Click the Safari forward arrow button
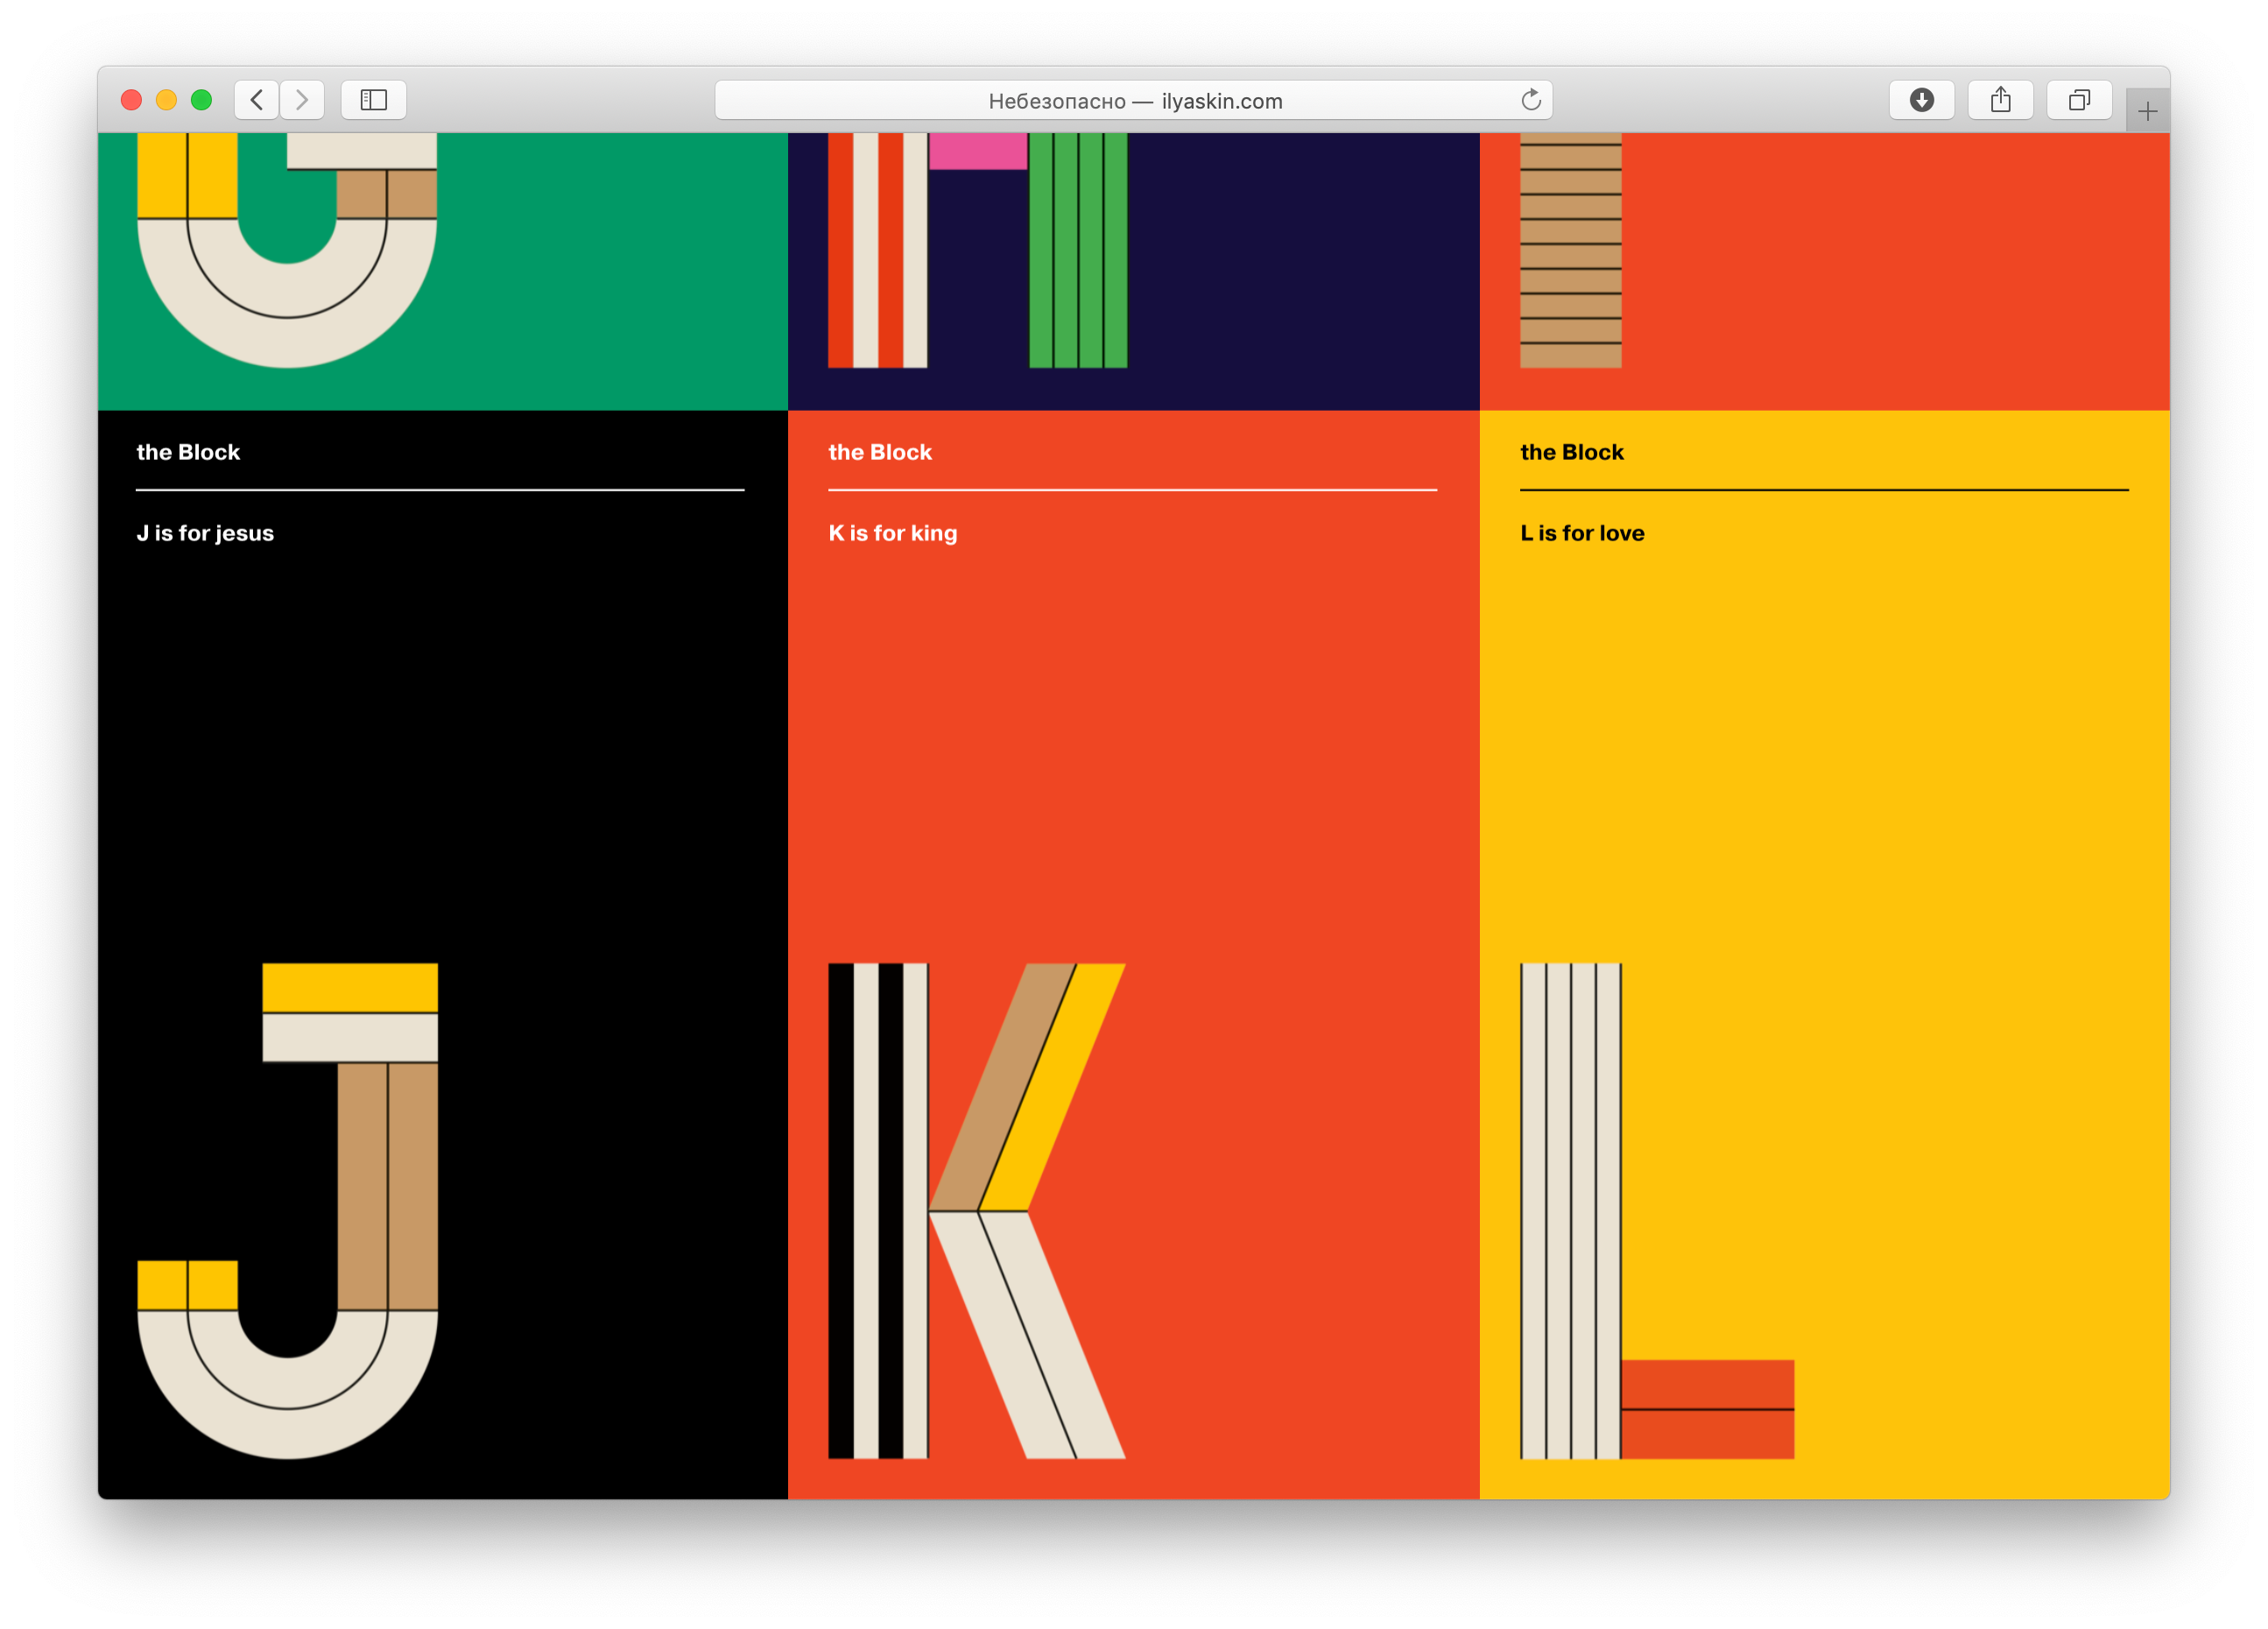 (302, 100)
